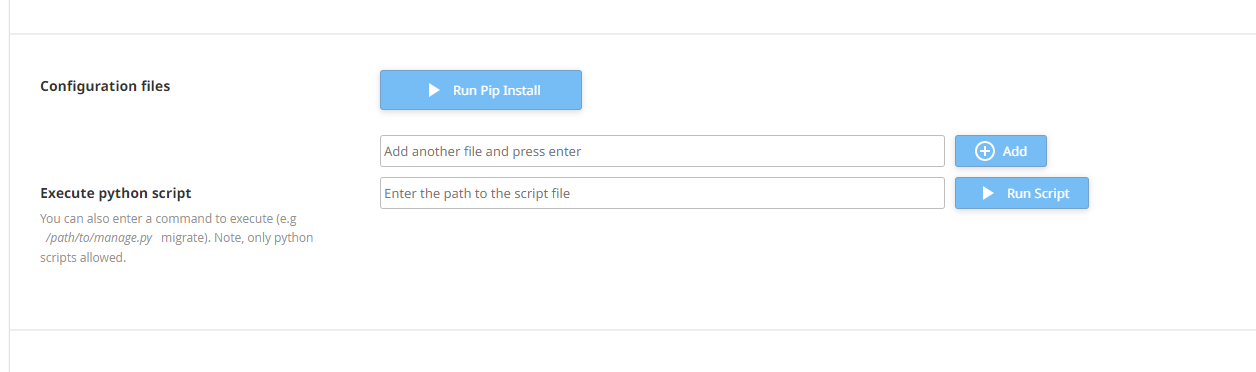This screenshot has width=1256, height=372.
Task: Click the circled plus icon beside Add
Action: pos(984,151)
